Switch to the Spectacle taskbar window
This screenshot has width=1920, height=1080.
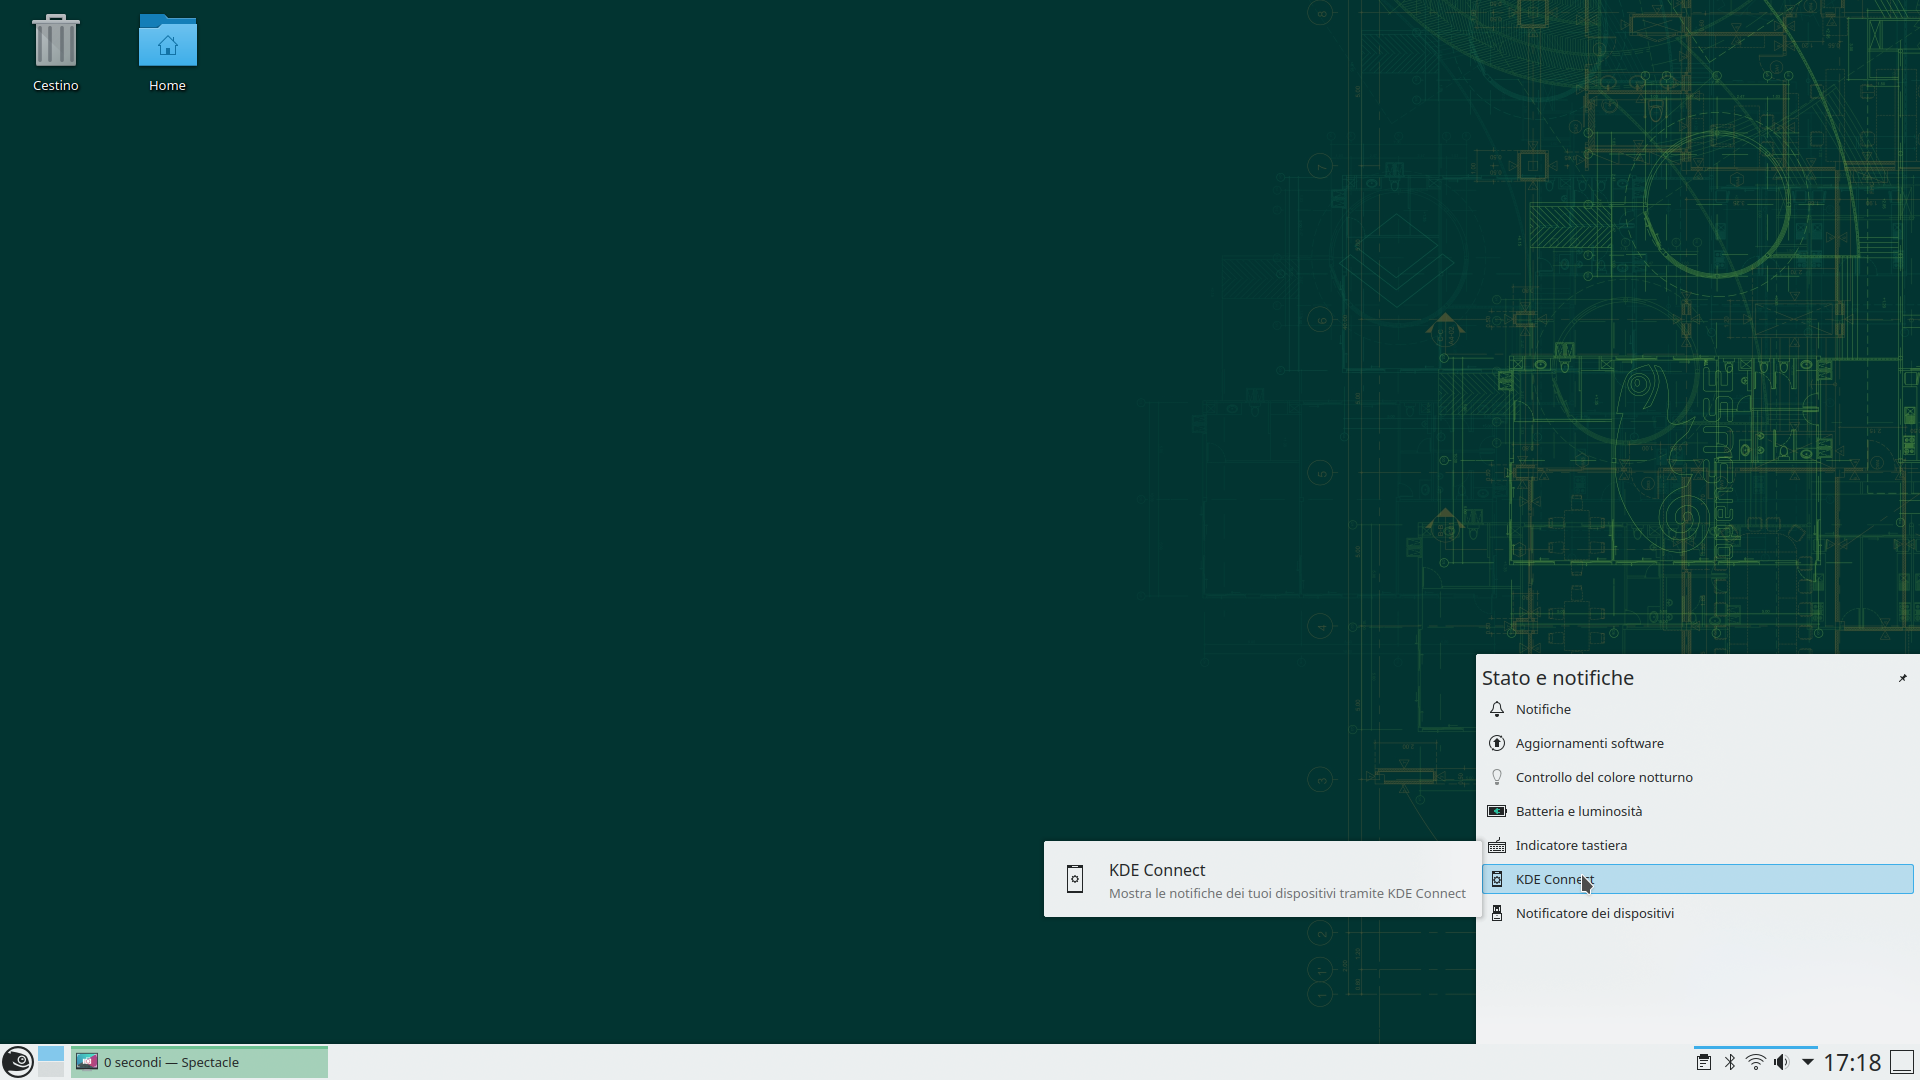coord(199,1062)
